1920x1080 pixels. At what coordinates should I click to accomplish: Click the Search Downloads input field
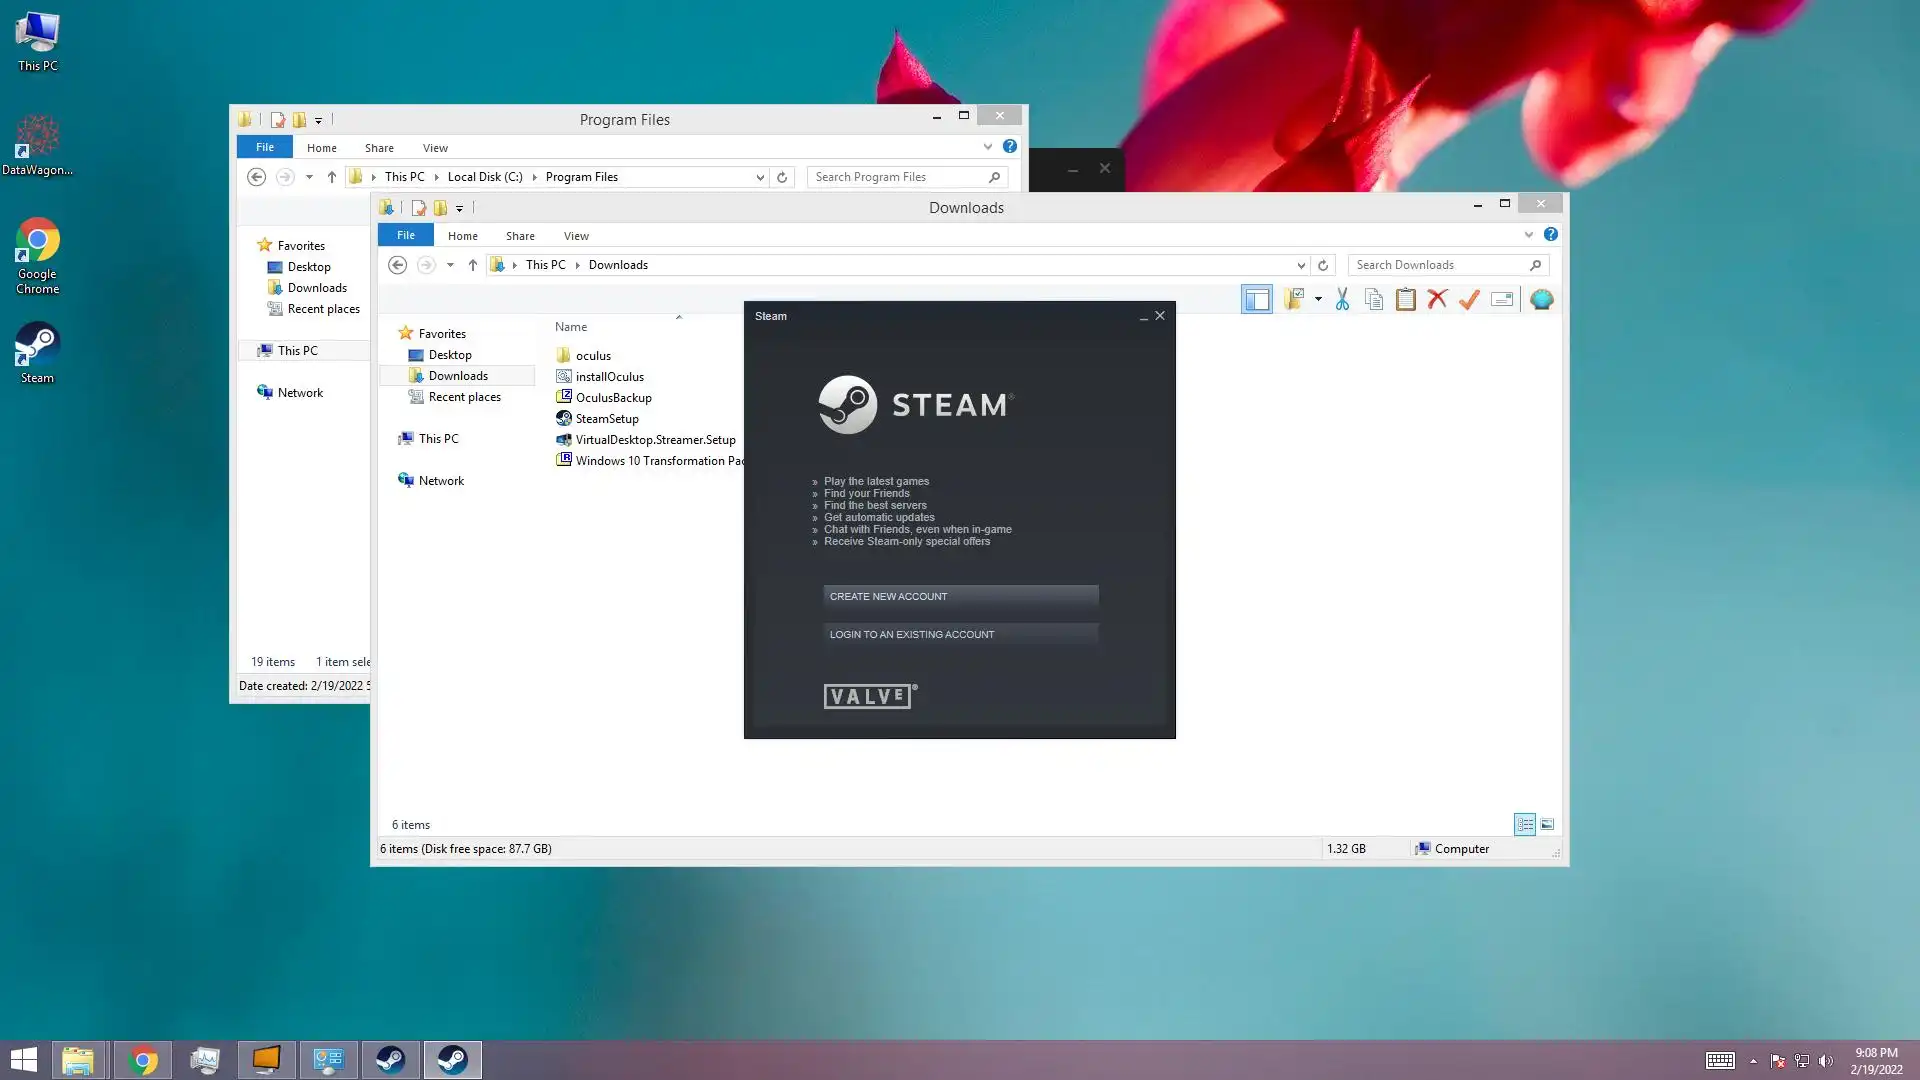(1438, 265)
